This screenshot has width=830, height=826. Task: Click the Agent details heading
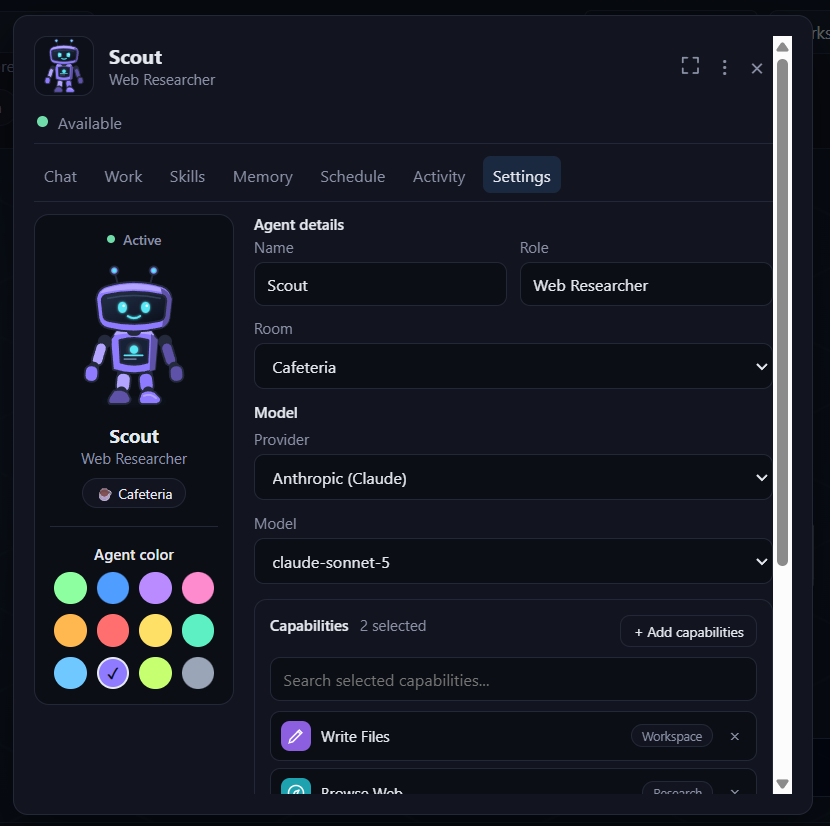point(299,225)
